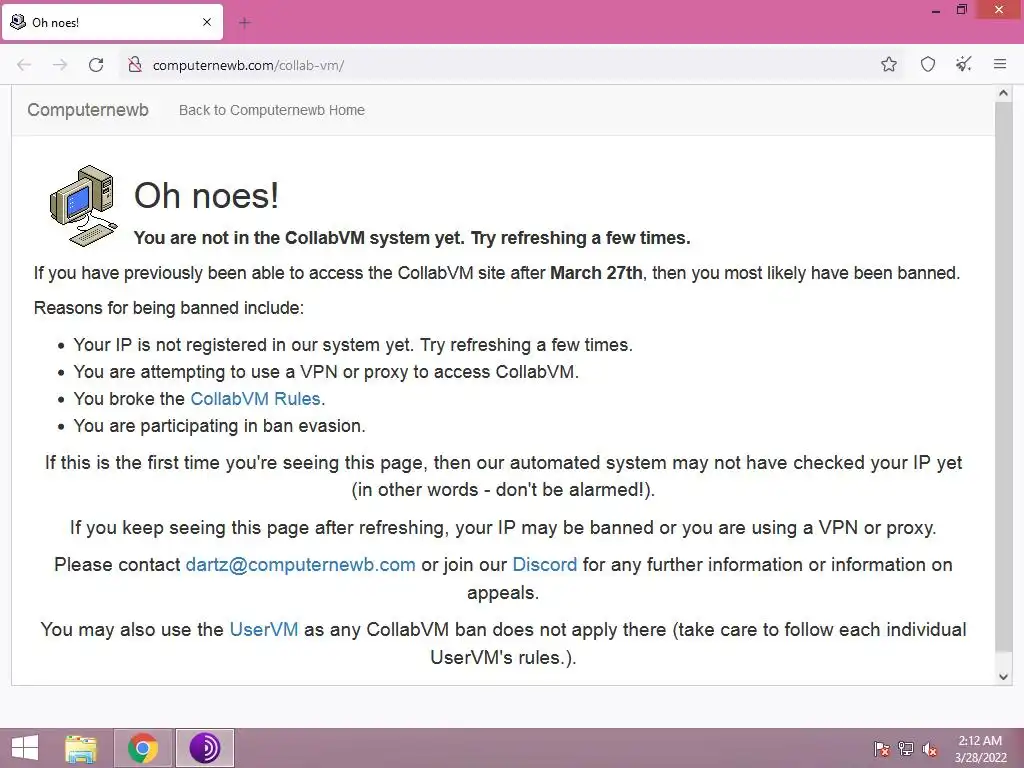Click the Action Center flag tray icon

point(882,749)
